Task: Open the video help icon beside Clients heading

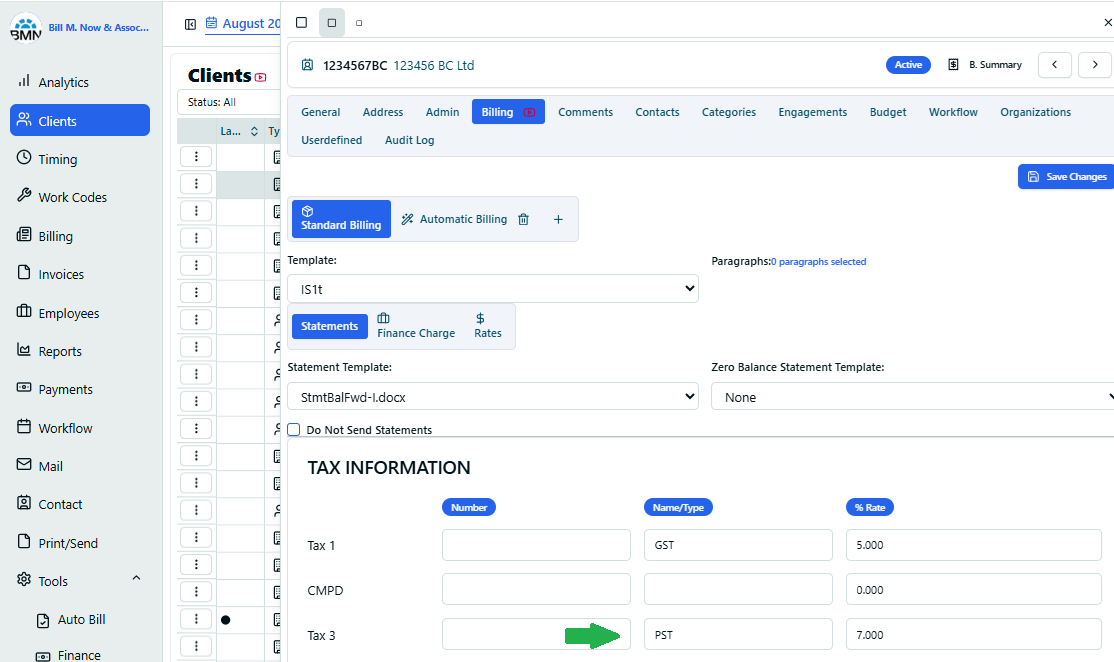Action: click(x=261, y=77)
